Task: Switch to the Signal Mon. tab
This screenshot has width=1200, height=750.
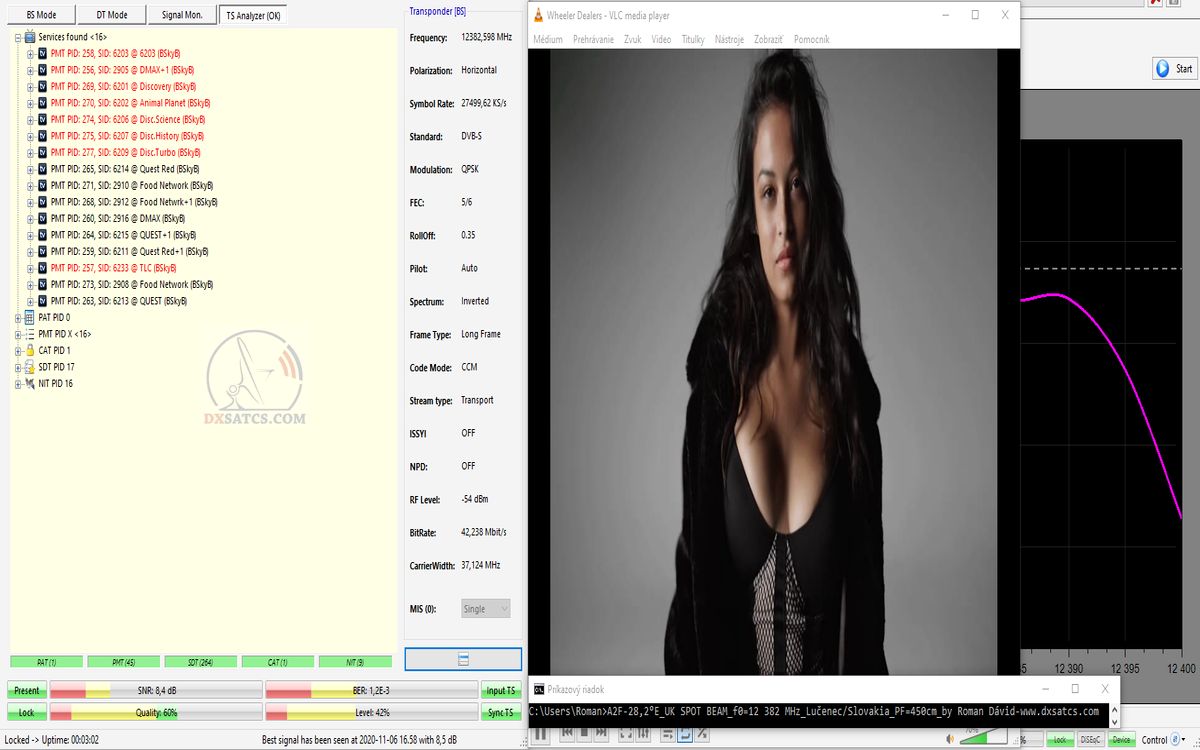Action: 180,15
